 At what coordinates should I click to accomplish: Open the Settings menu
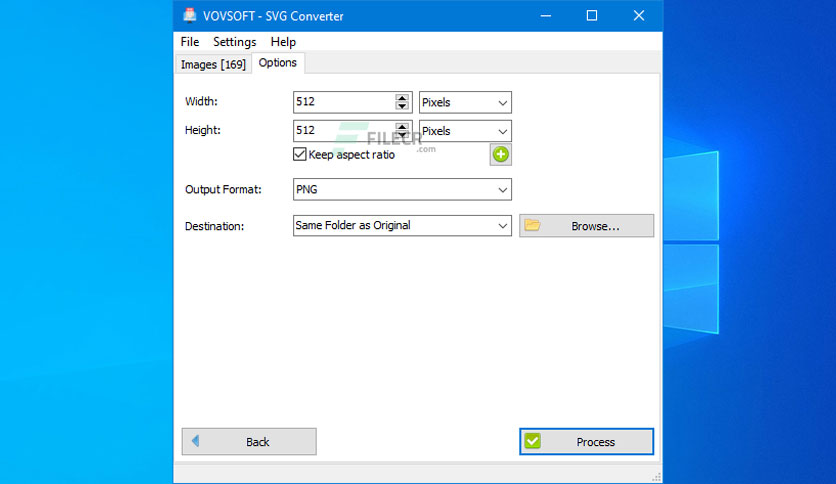[235, 42]
